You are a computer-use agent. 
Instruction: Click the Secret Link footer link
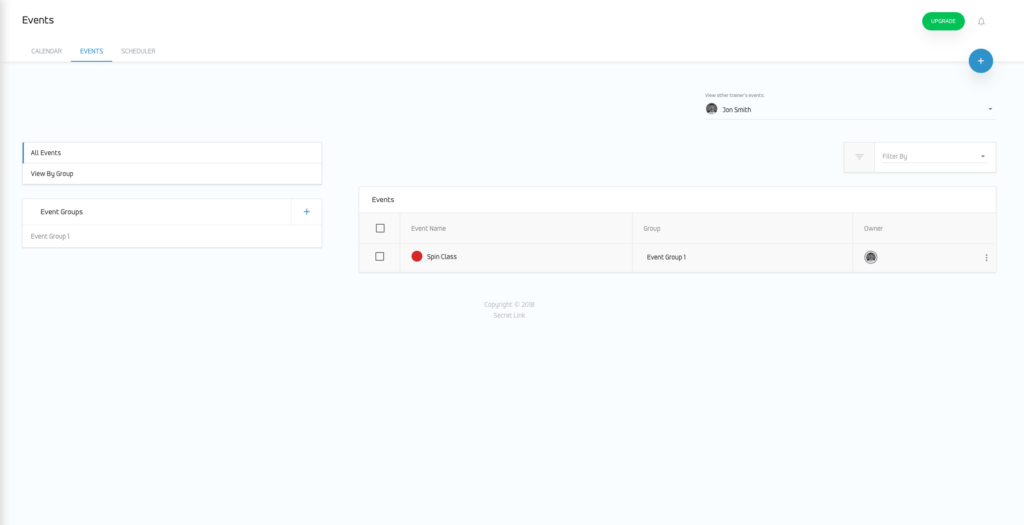tap(509, 315)
